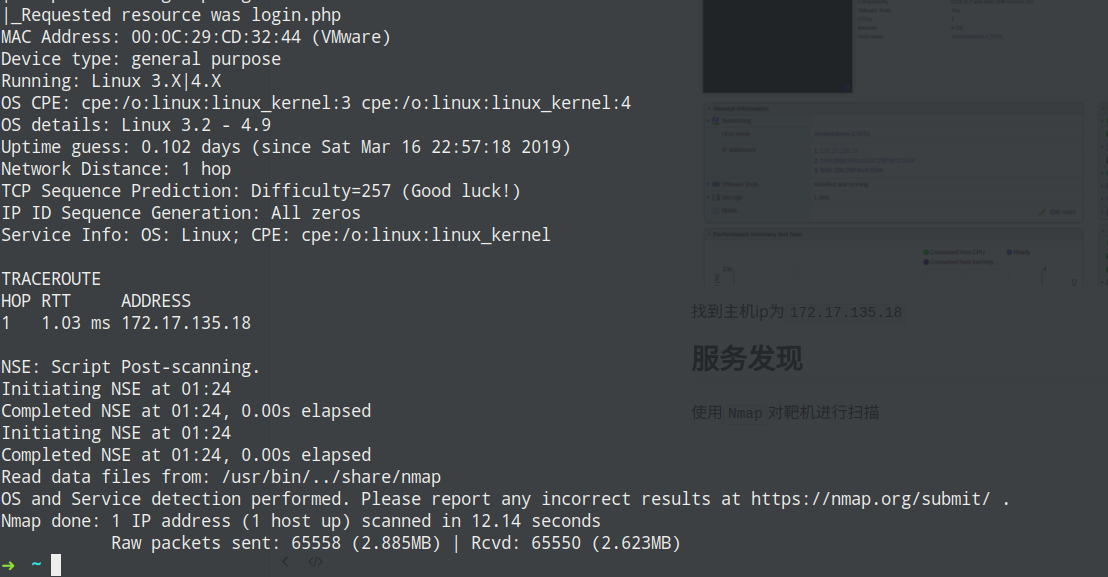The image size is (1108, 577).
Task: Expand the VMware Tools row
Action: coord(708,184)
